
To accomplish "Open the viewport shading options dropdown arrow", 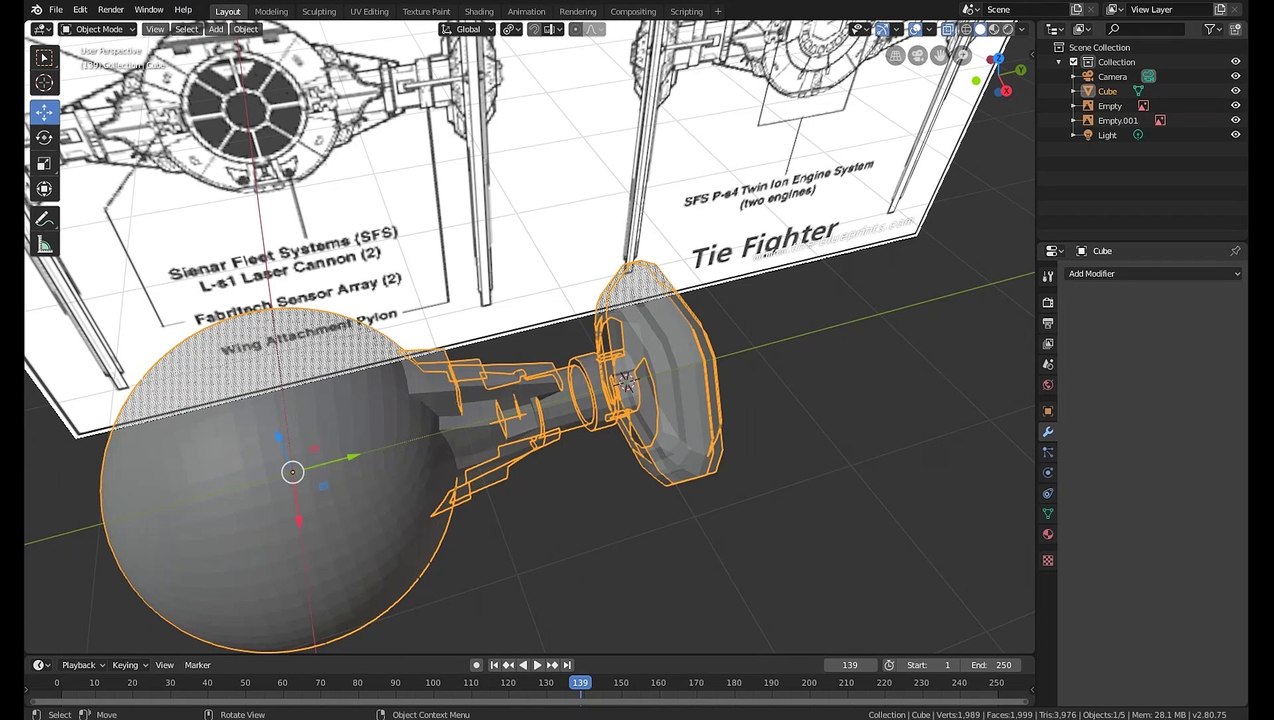I will (1021, 29).
